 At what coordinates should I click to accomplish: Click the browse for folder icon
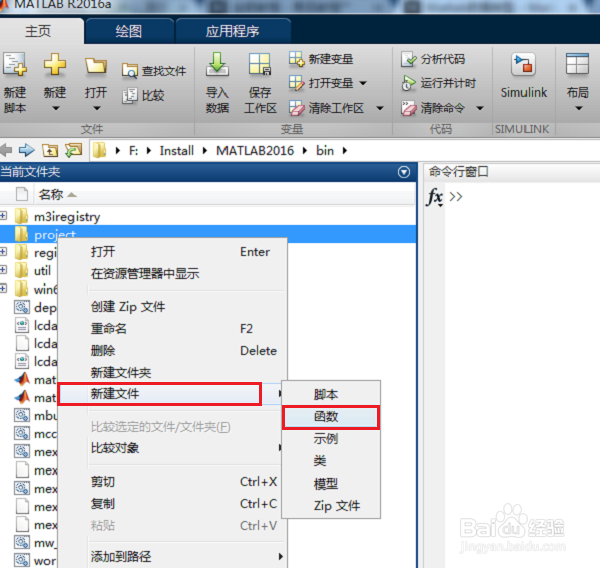click(x=73, y=150)
